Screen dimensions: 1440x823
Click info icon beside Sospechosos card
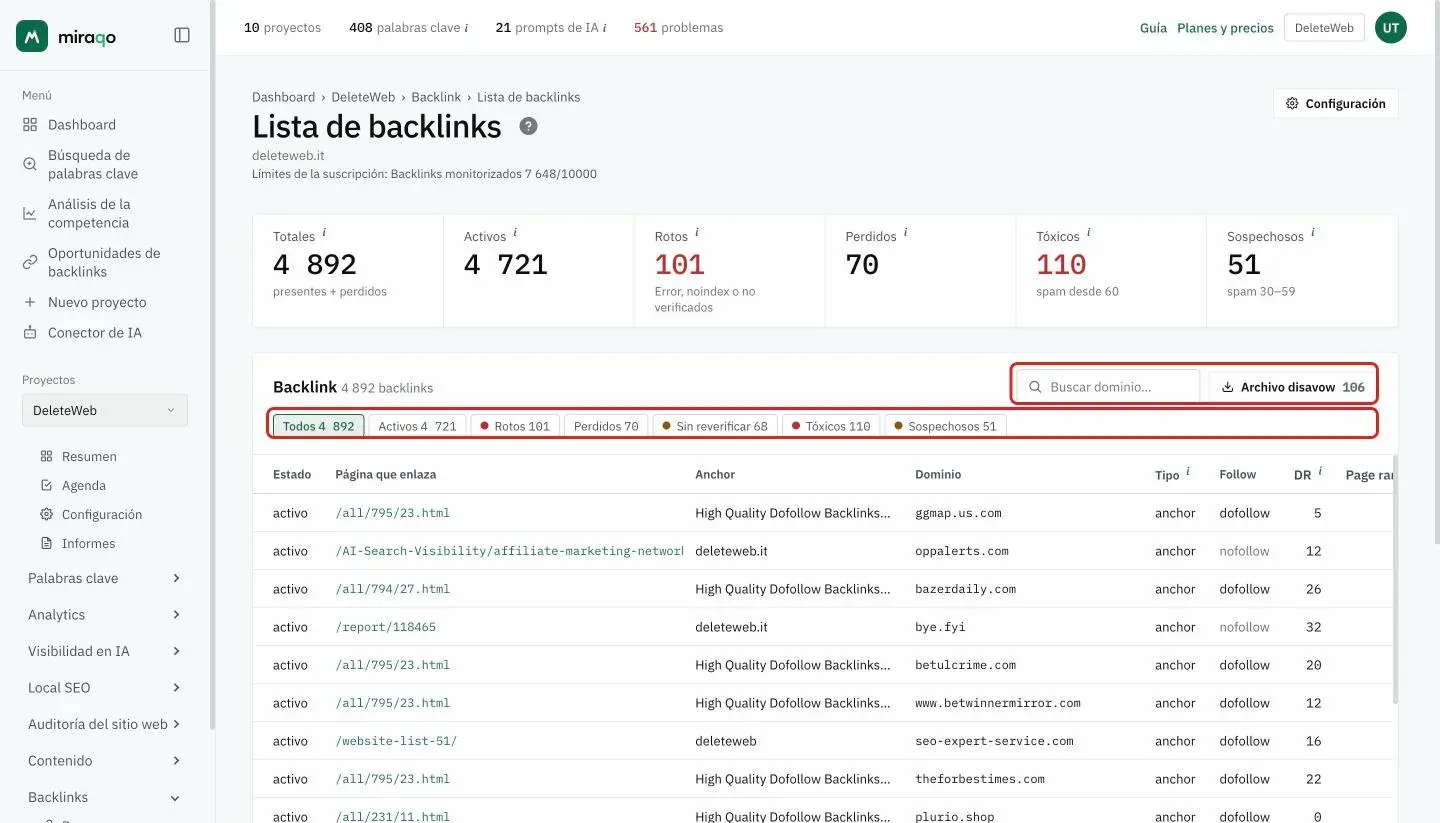(x=1313, y=233)
